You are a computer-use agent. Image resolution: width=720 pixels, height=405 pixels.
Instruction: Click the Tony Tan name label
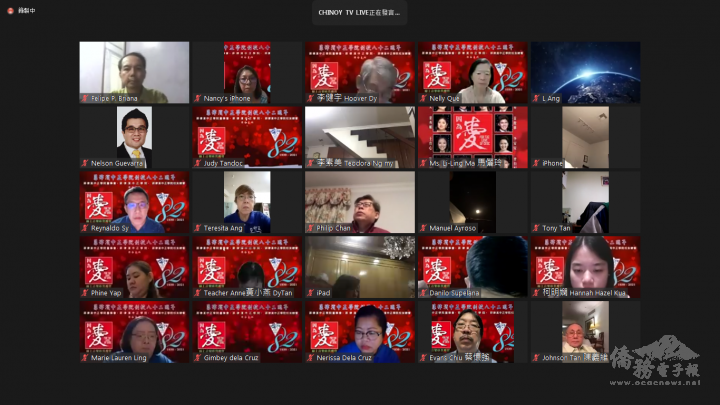pyautogui.click(x=557, y=228)
